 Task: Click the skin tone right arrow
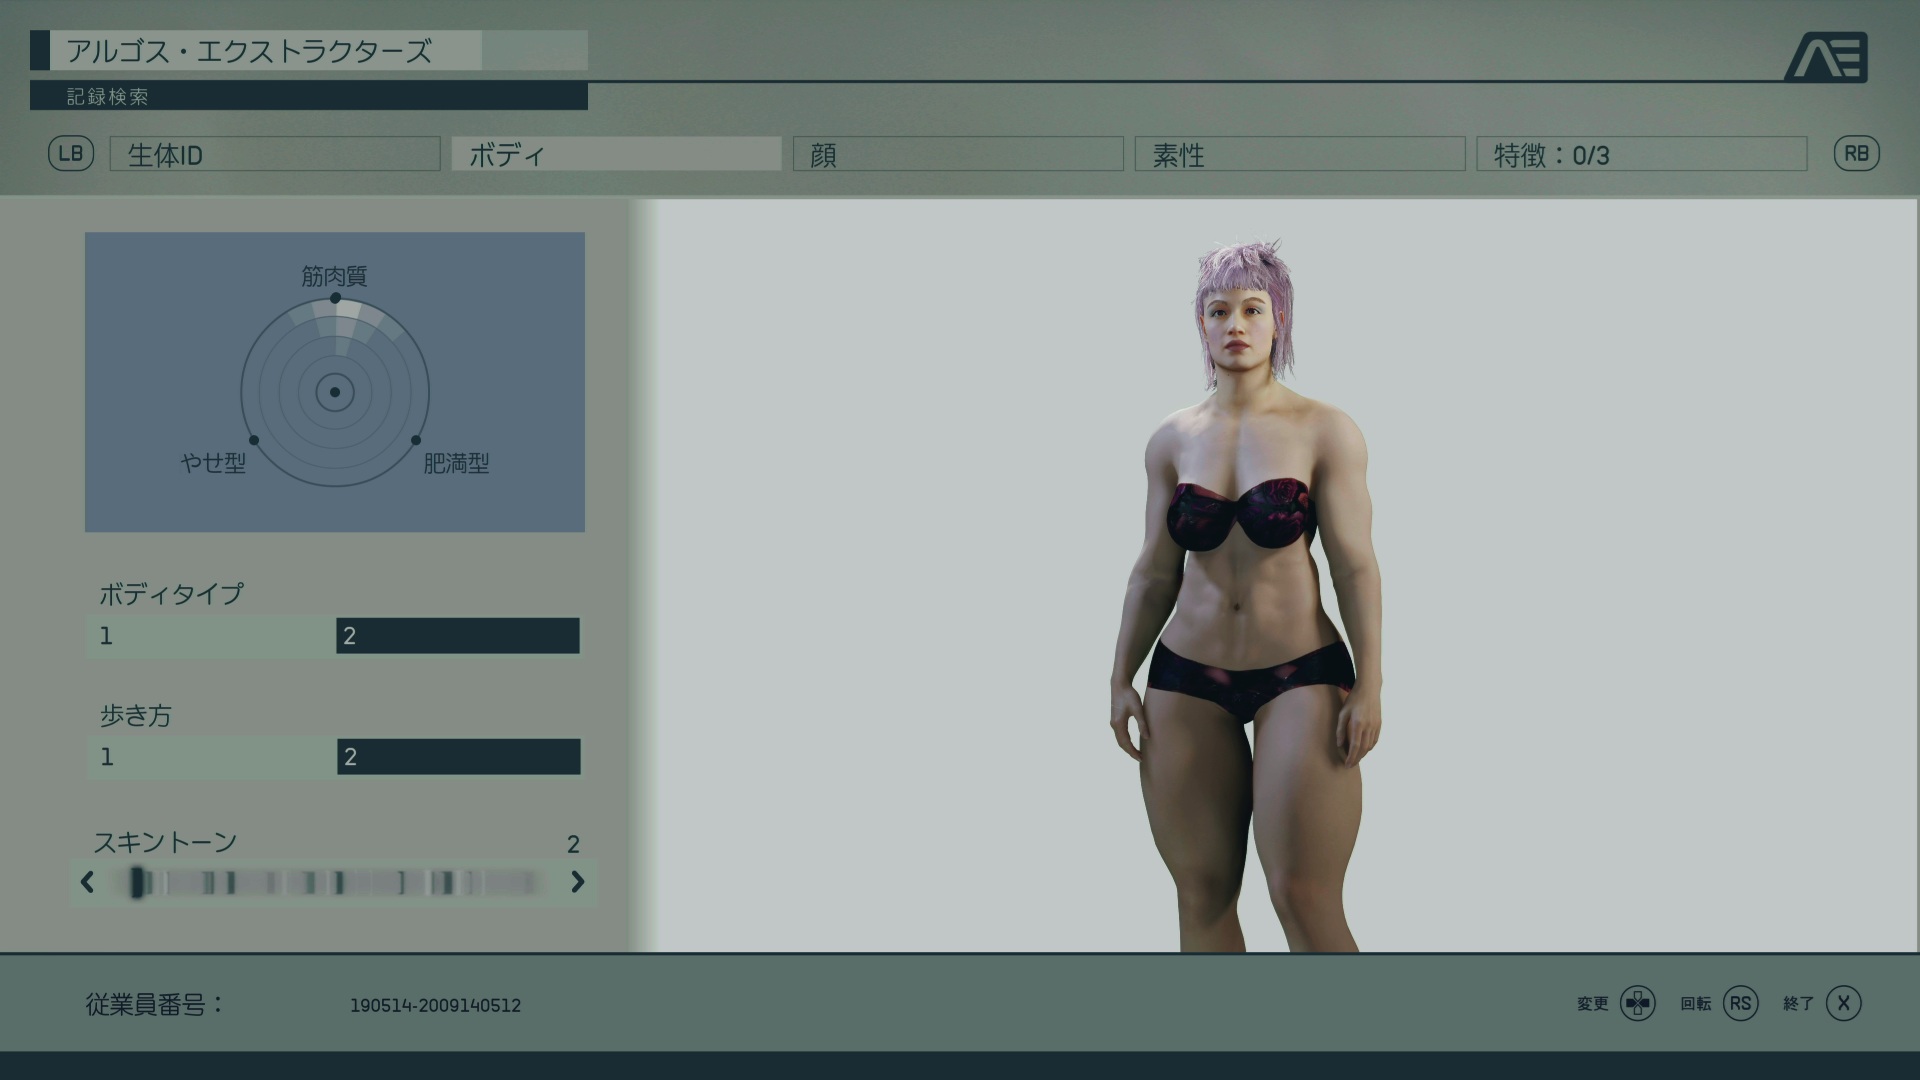coord(577,882)
